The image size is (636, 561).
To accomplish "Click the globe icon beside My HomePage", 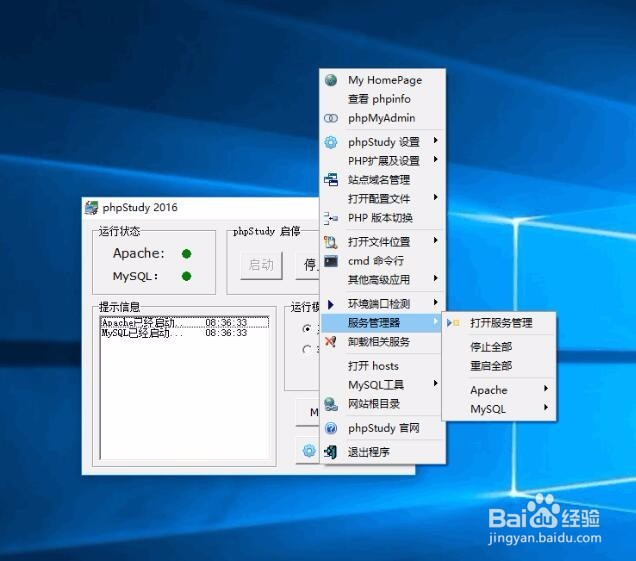I will pyautogui.click(x=331, y=80).
